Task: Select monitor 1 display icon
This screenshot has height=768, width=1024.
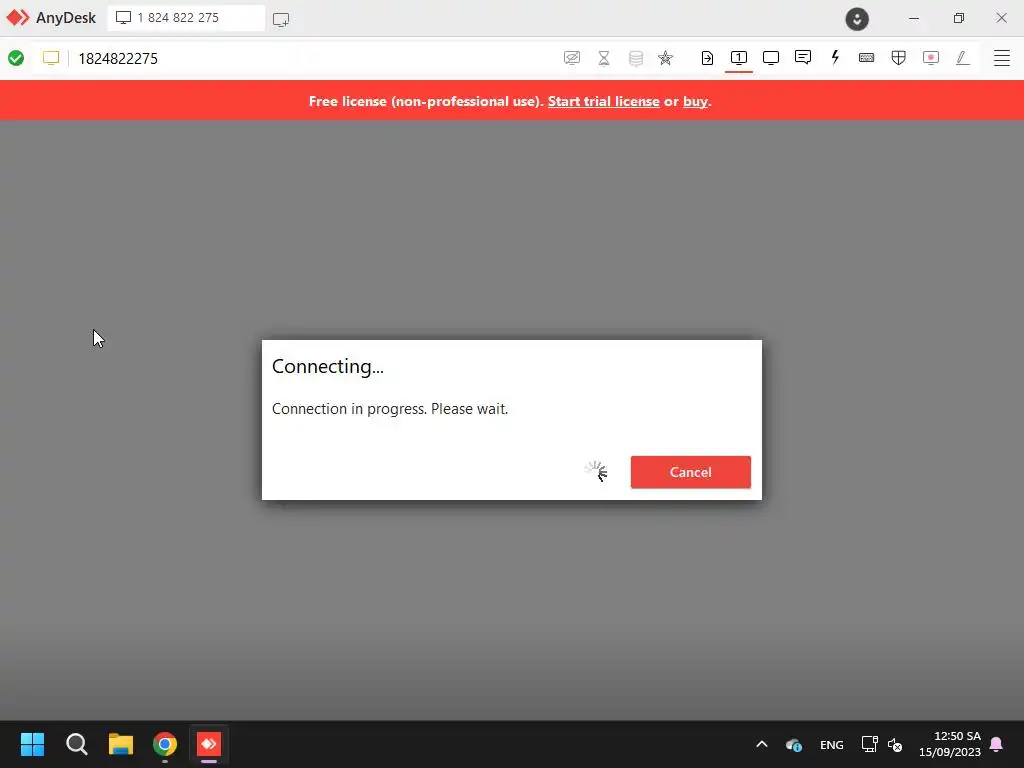Action: [739, 57]
